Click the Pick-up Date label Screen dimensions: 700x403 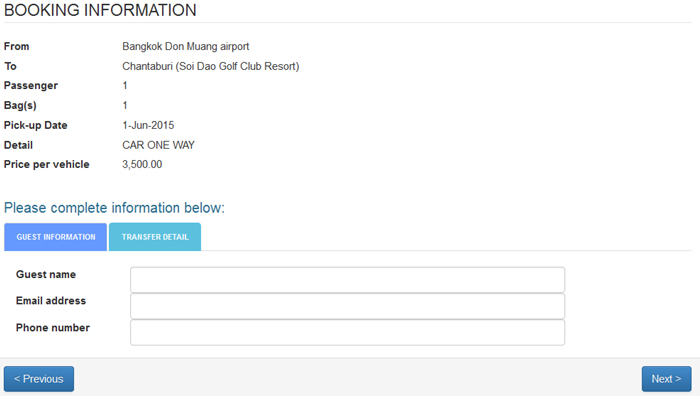tap(36, 125)
